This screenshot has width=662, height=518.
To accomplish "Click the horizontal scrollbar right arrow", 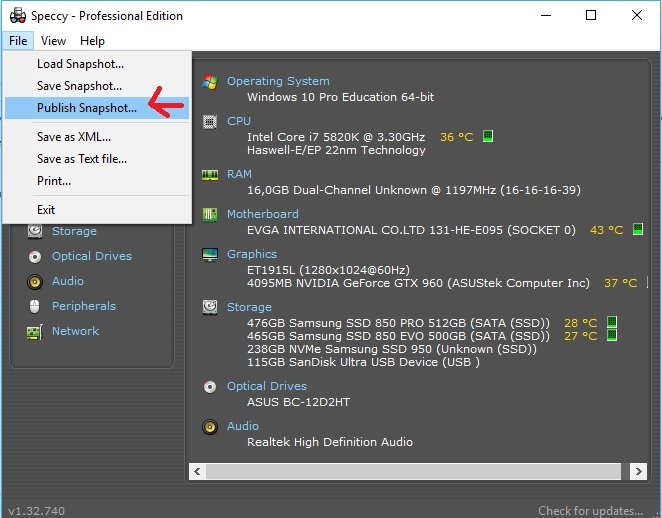I will pyautogui.click(x=638, y=471).
